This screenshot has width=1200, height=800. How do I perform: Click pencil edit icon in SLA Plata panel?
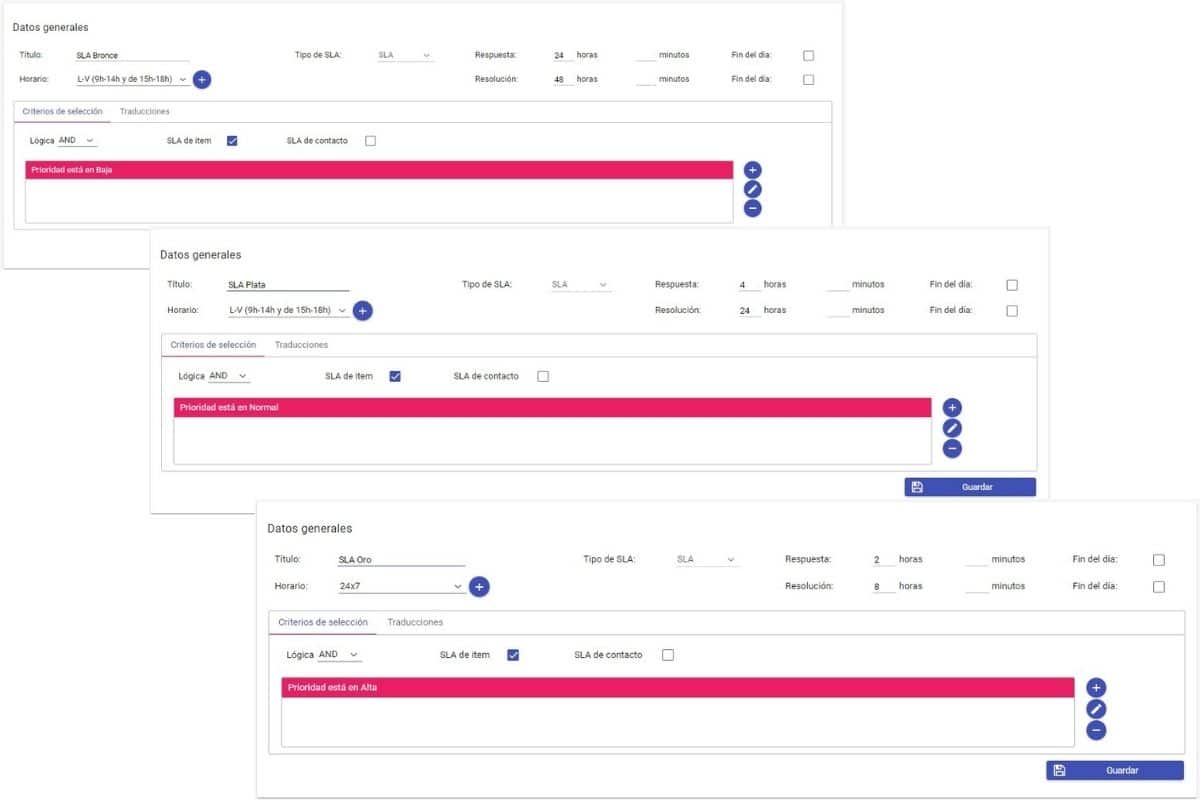(x=952, y=428)
